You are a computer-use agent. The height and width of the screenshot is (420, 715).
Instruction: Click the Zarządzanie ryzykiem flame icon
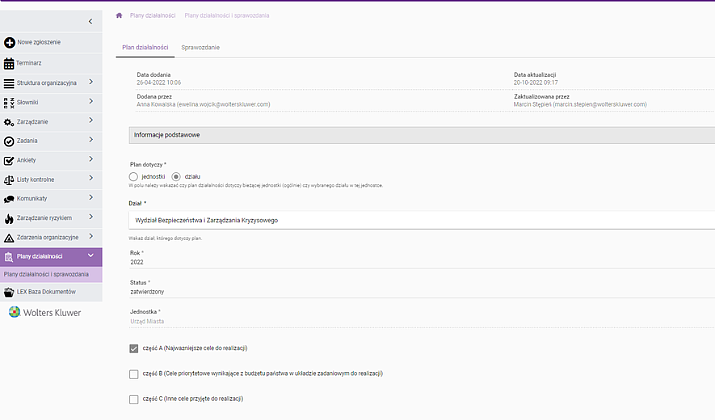9,218
